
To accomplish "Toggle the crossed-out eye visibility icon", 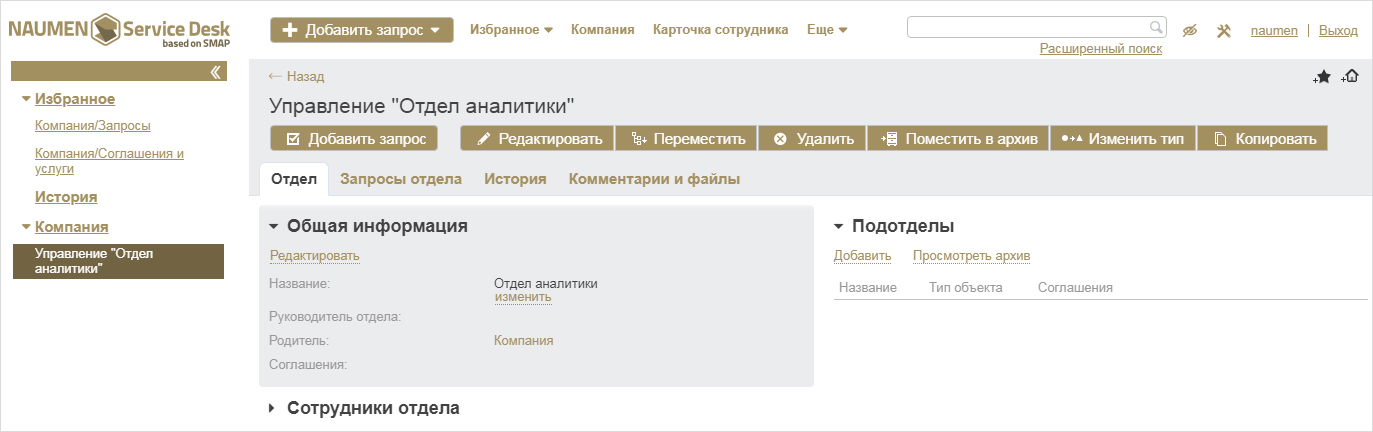I will [1189, 30].
